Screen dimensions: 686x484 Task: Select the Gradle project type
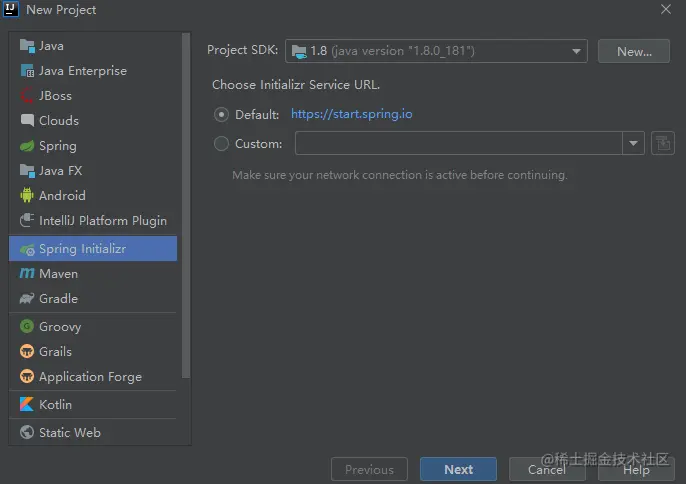pos(93,299)
